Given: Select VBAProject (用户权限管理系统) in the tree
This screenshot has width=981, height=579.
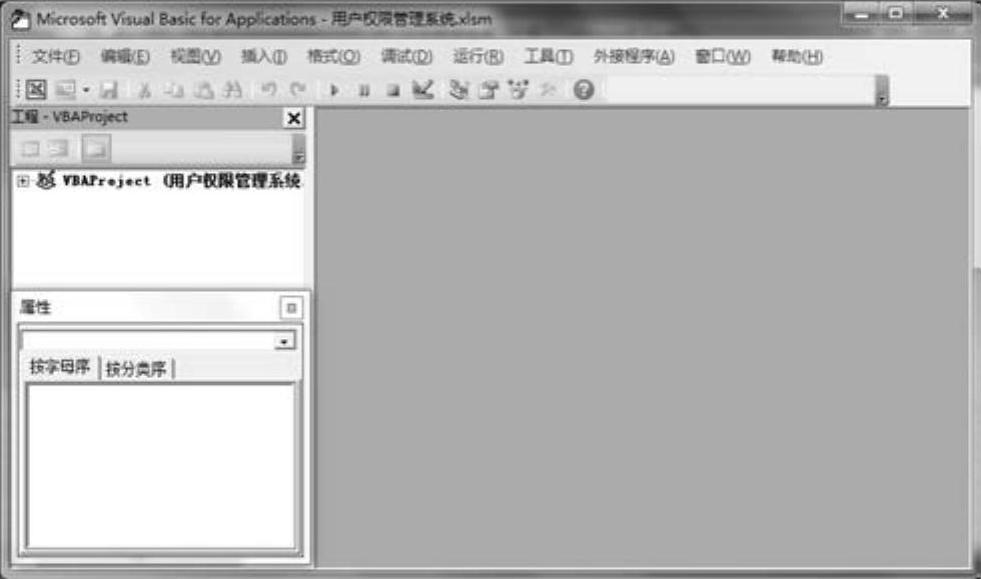Looking at the screenshot, I should [x=181, y=181].
